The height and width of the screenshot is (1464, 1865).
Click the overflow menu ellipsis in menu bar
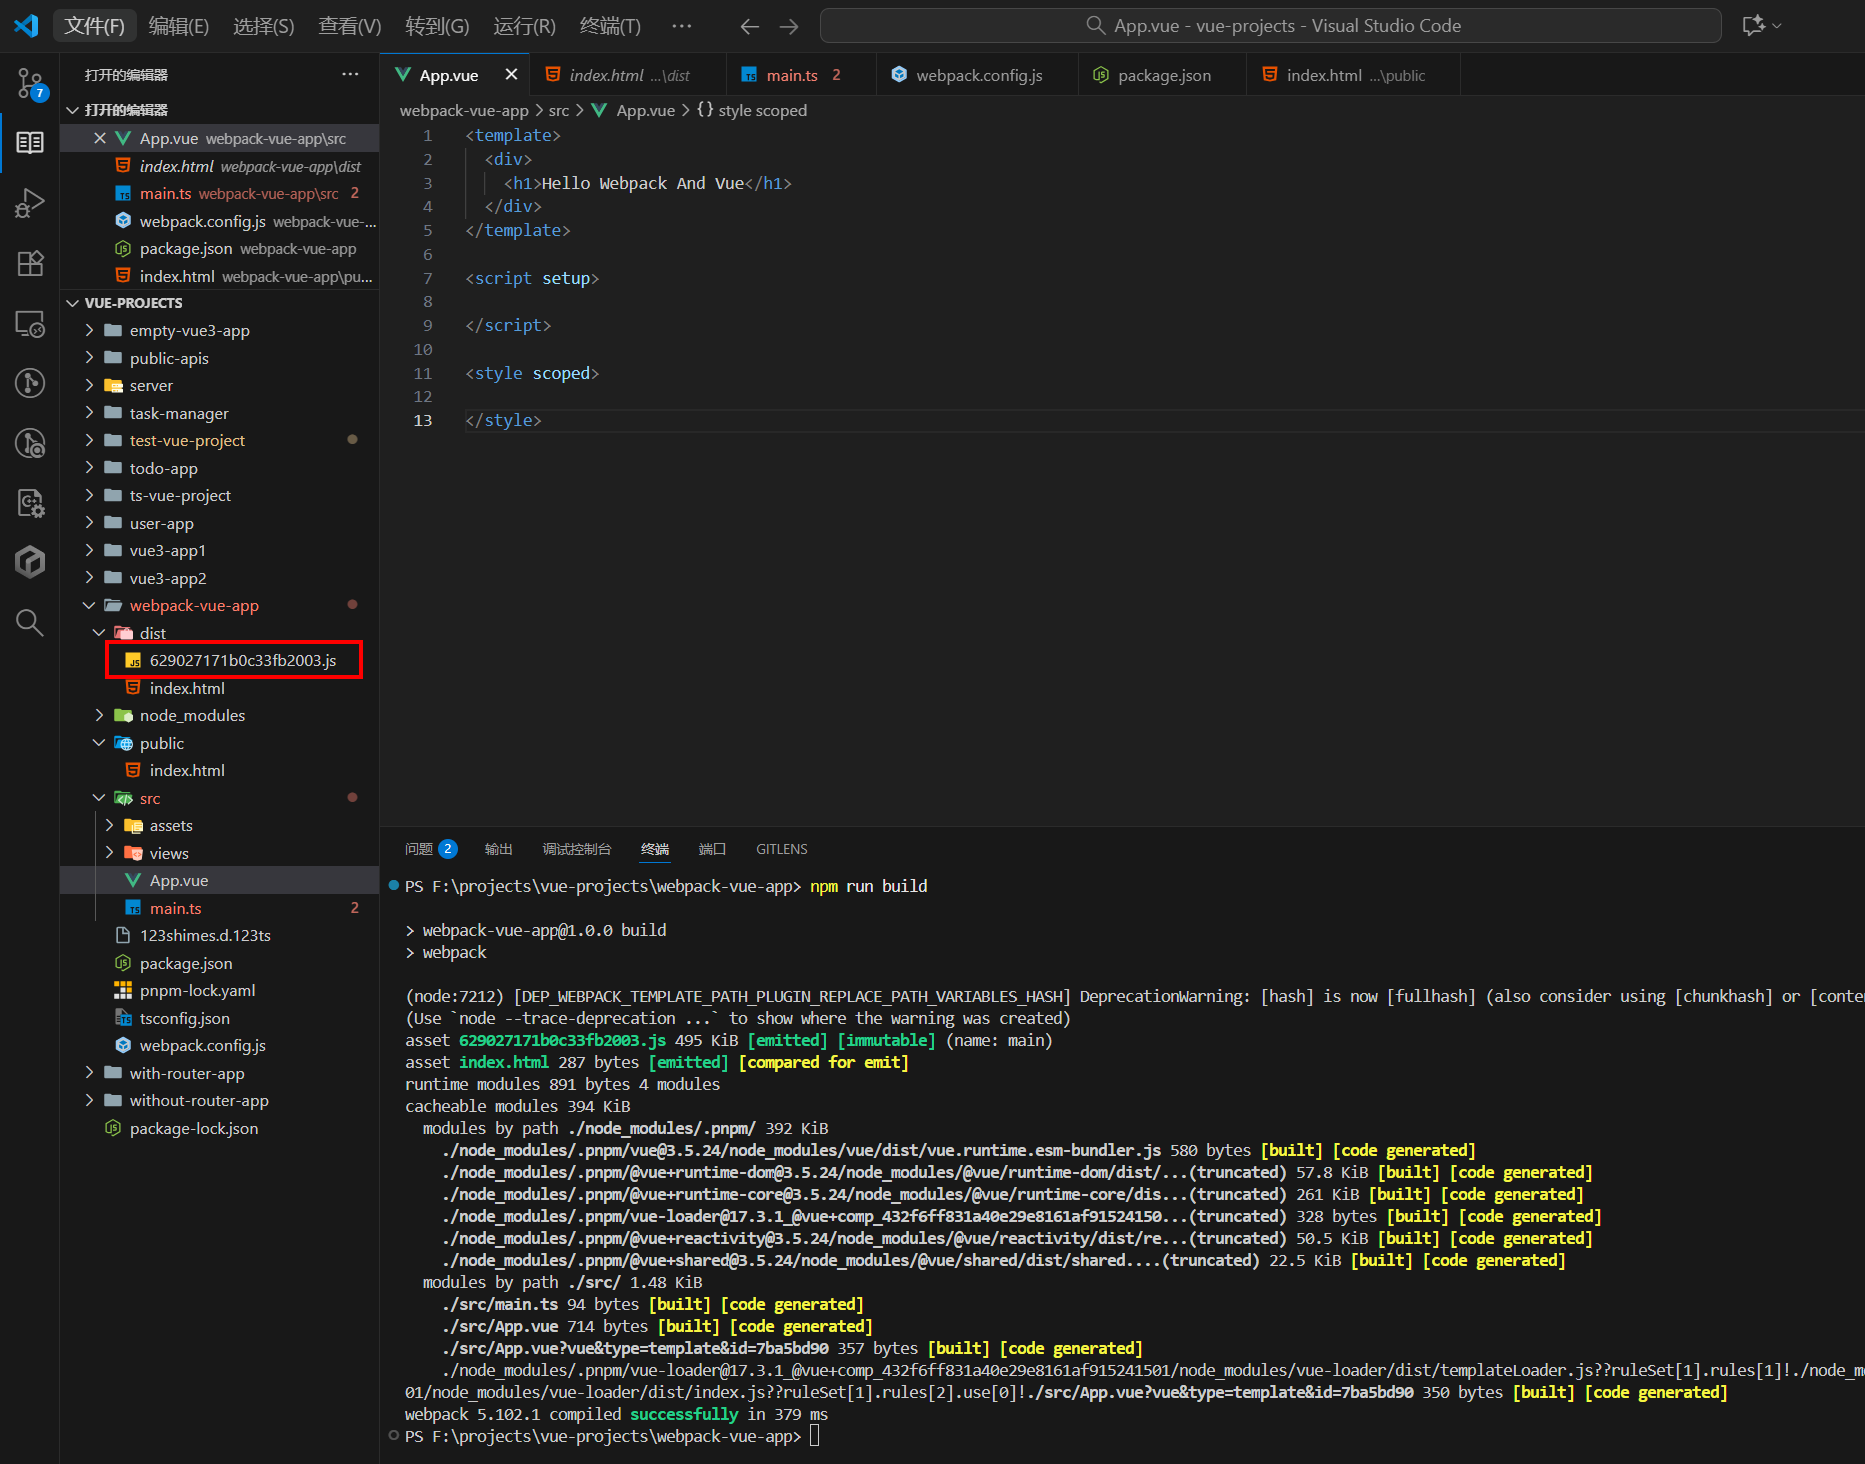pyautogui.click(x=681, y=26)
